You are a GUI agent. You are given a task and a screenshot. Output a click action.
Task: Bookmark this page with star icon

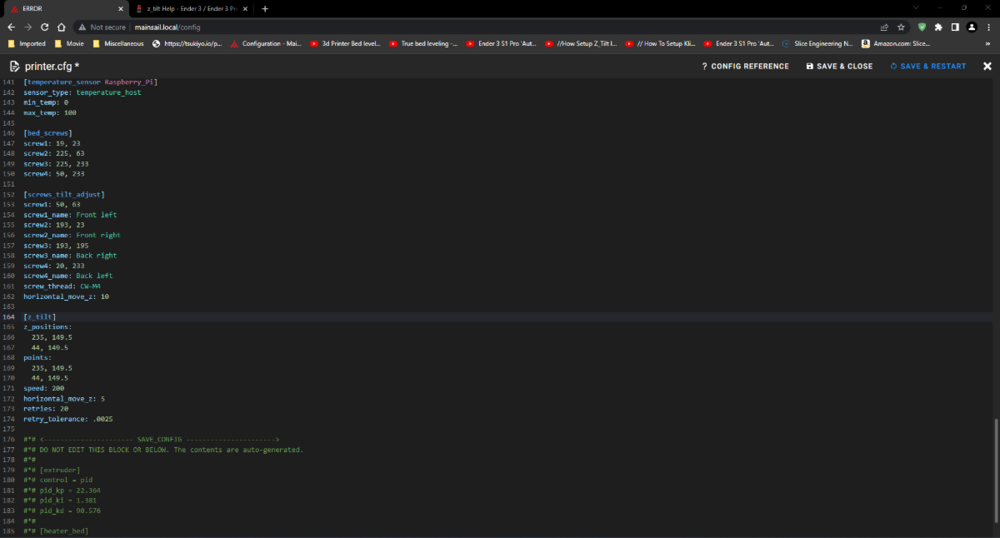(x=901, y=27)
